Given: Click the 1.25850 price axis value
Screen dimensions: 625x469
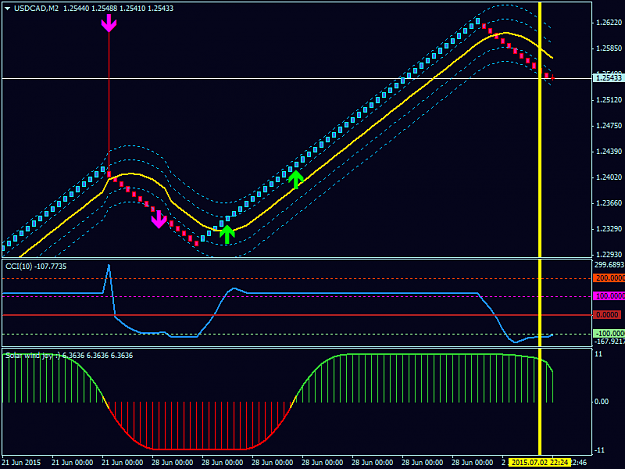Looking at the screenshot, I should 609,48.
